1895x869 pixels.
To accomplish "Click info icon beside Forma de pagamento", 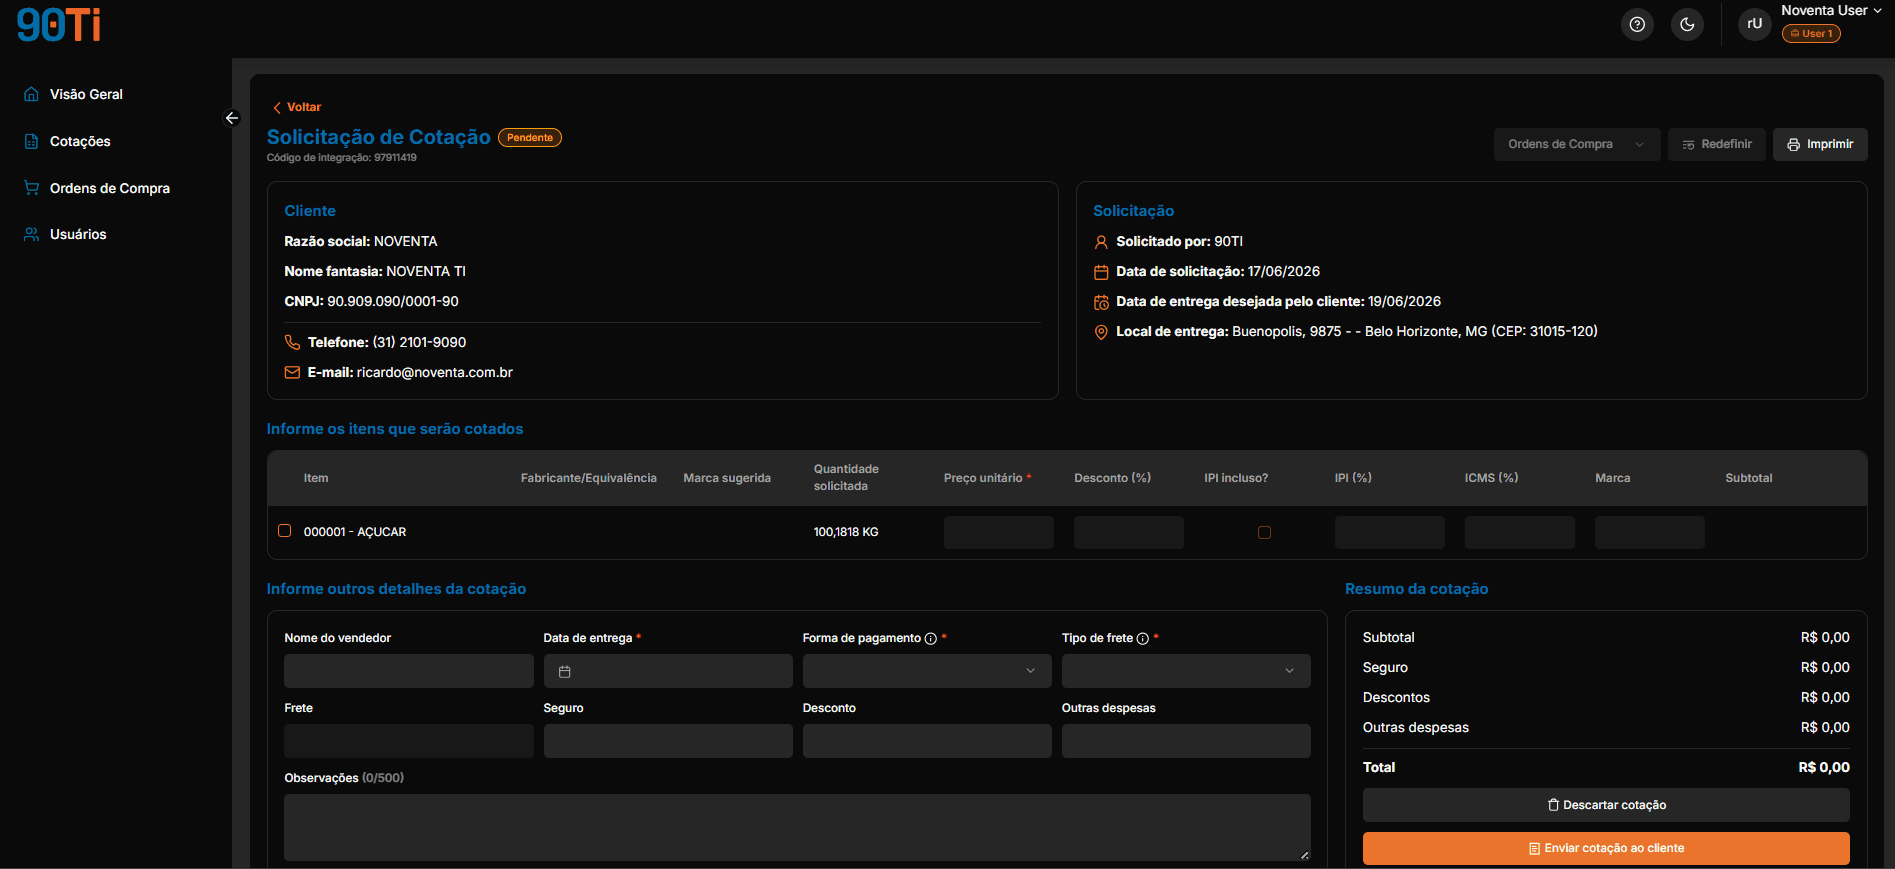I will tap(931, 639).
